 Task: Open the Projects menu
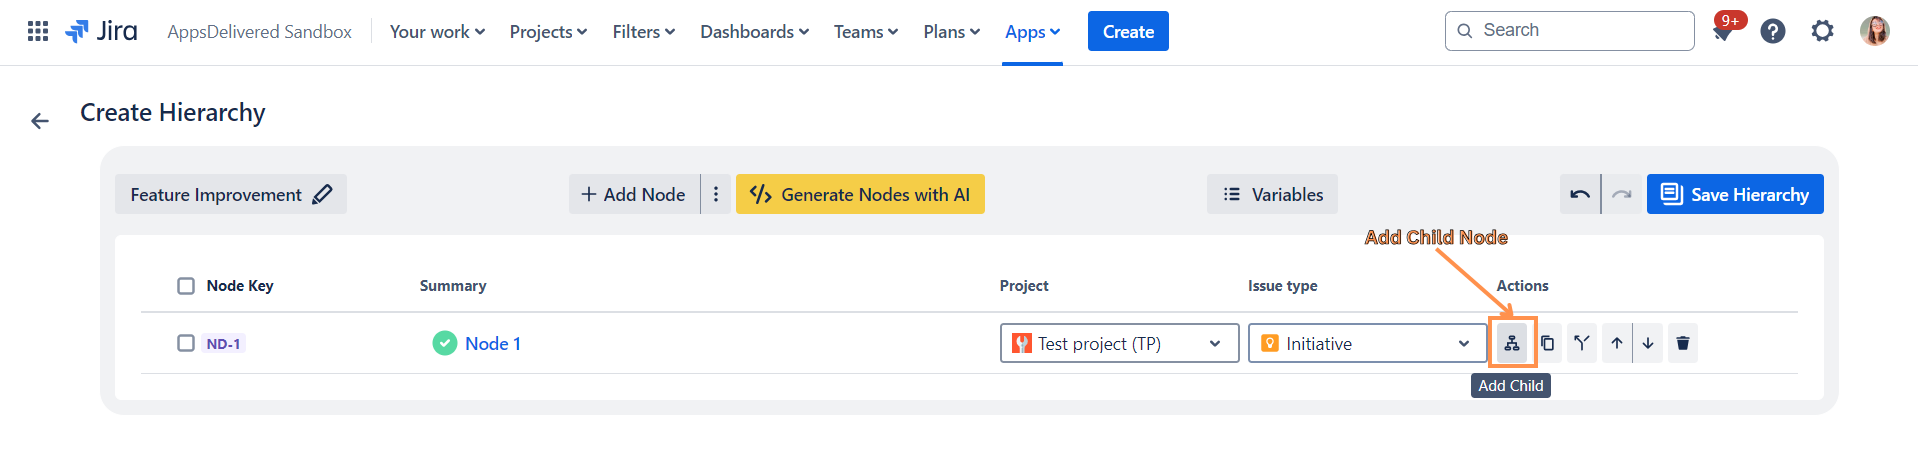tap(548, 32)
